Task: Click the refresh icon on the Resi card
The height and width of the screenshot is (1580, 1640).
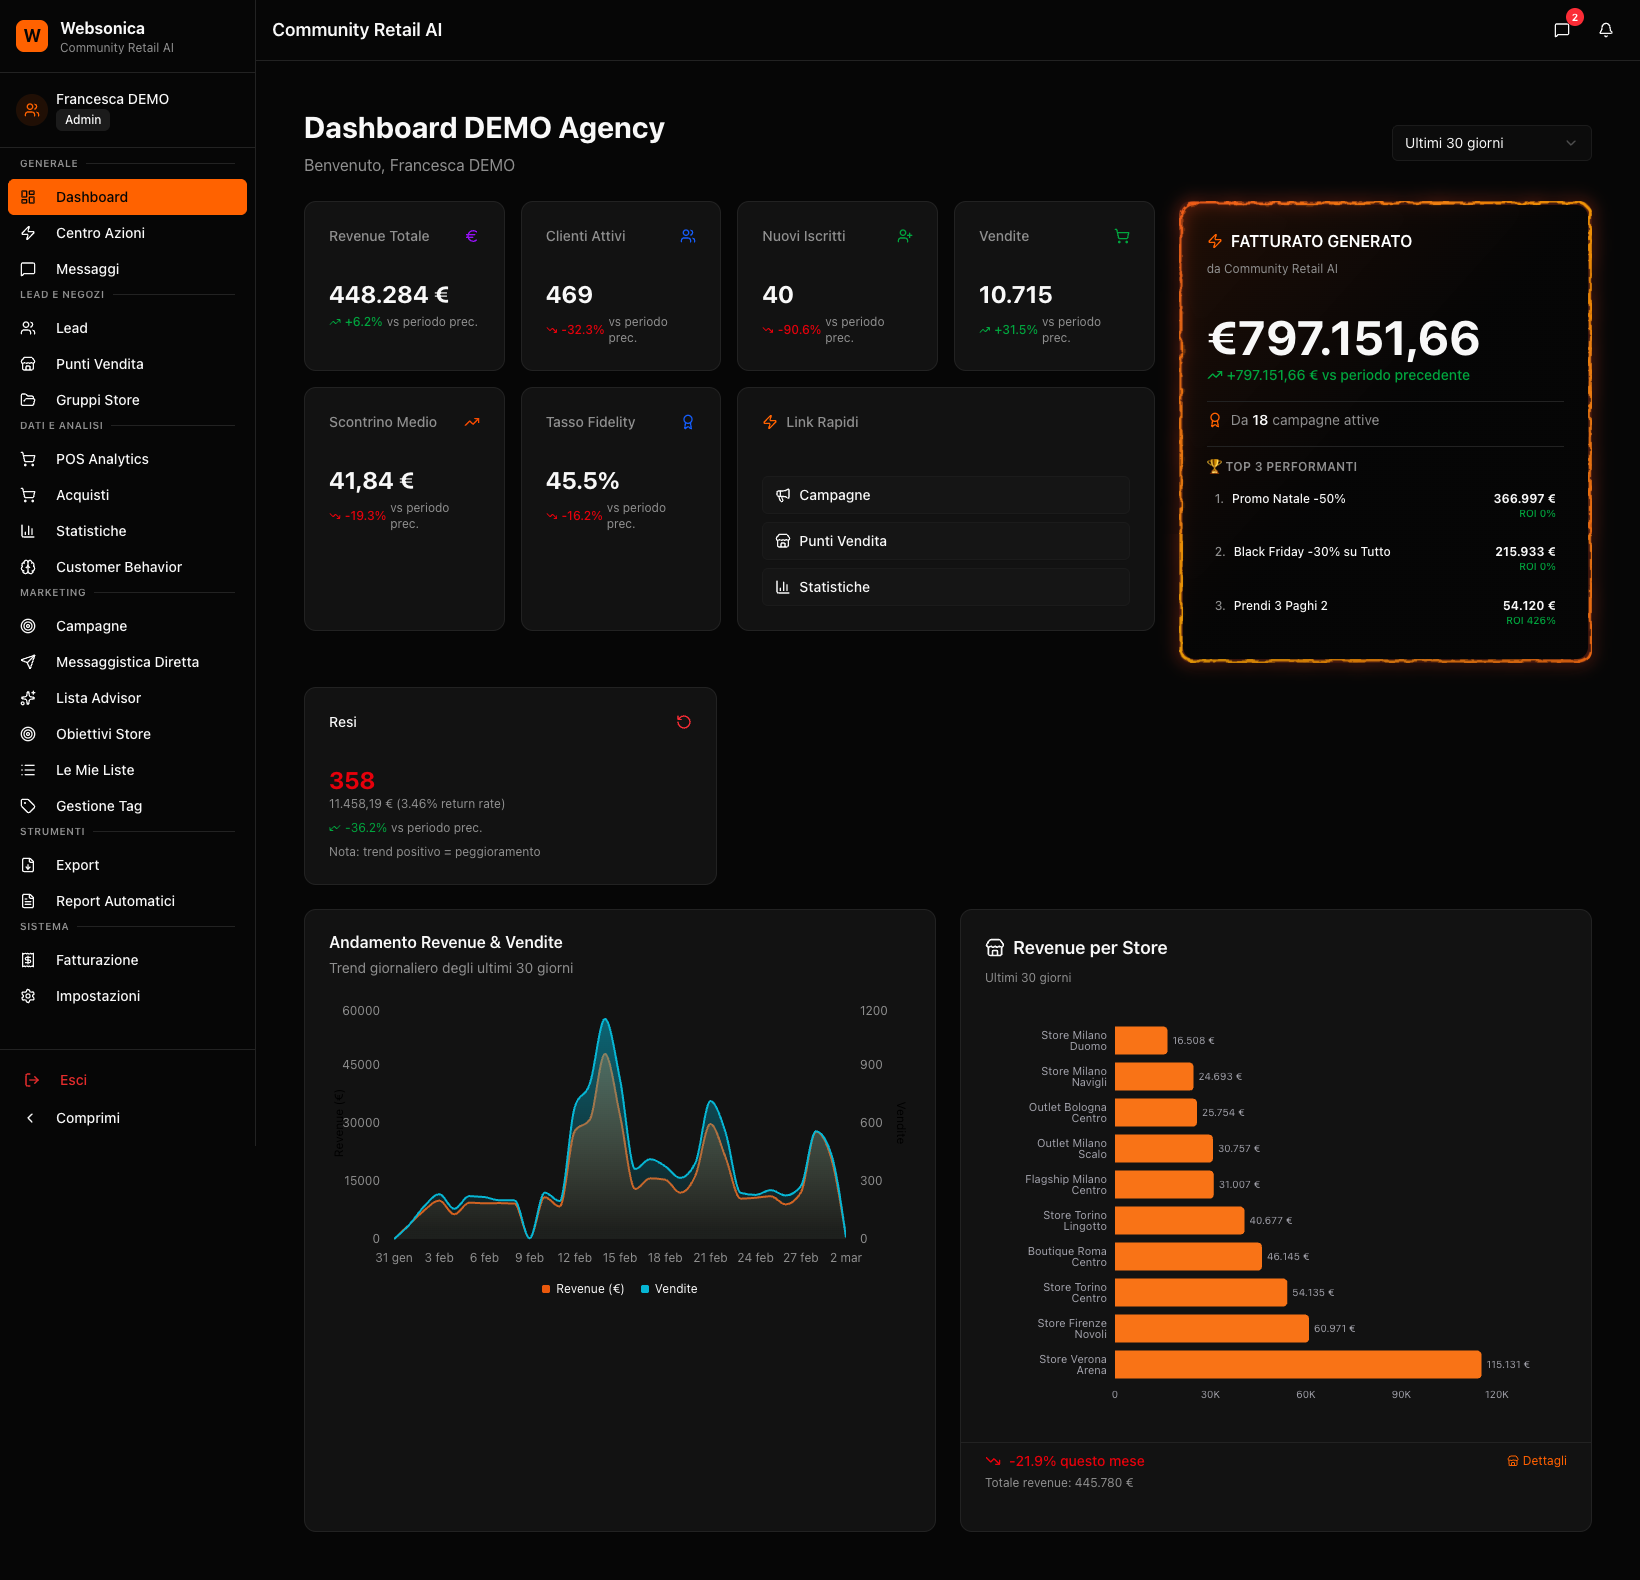Action: [x=684, y=721]
